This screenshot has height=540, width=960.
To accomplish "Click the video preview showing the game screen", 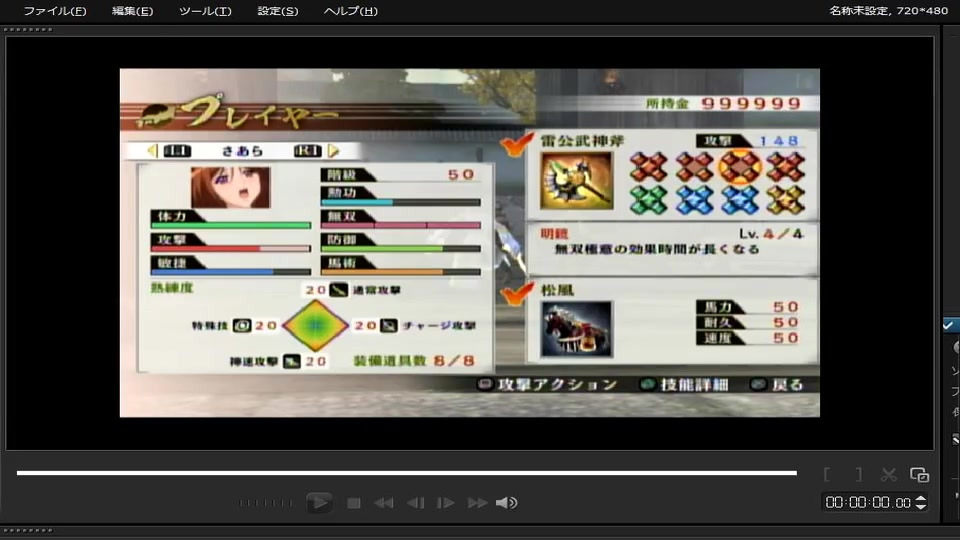I will pos(470,242).
